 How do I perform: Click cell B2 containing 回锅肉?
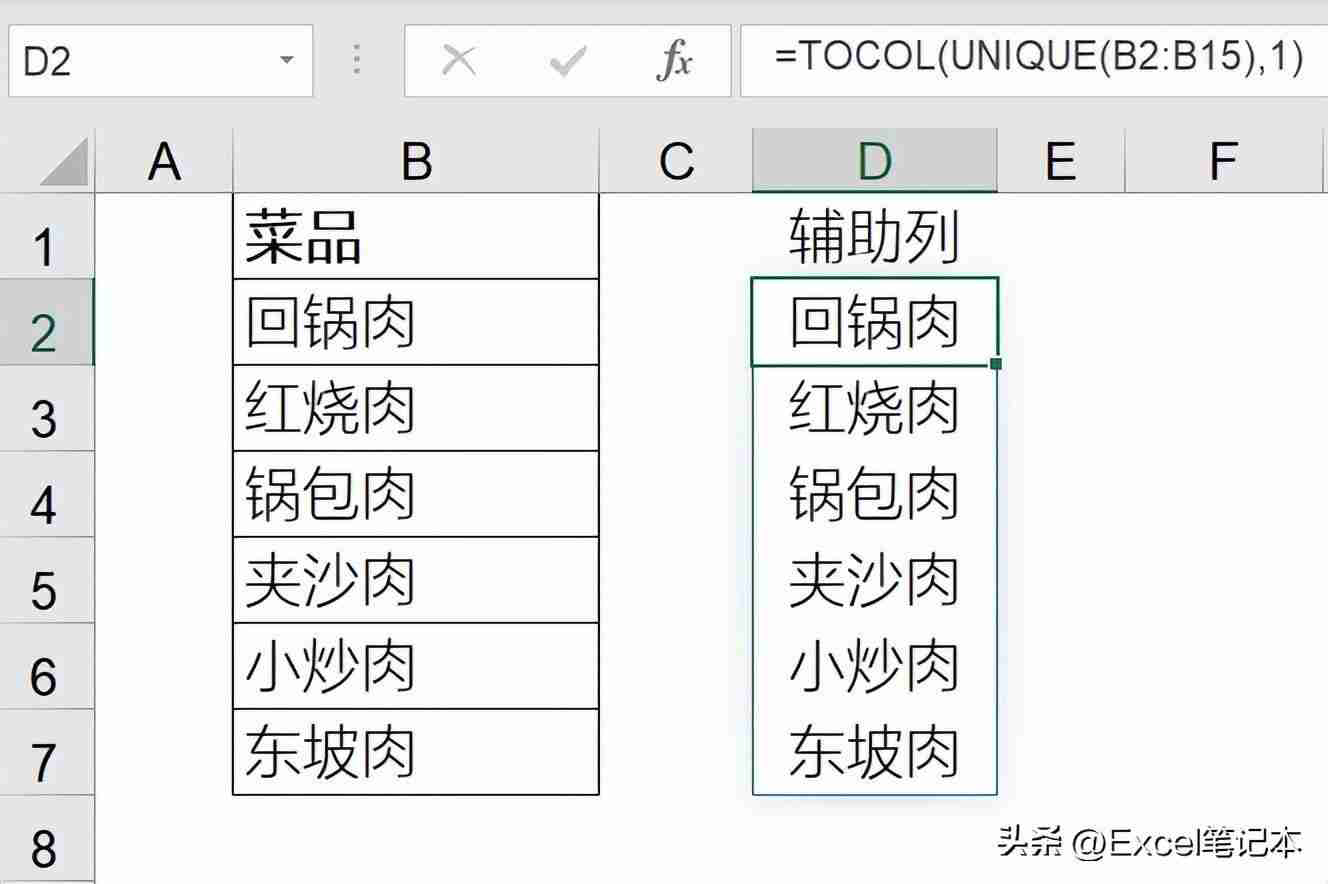coord(416,322)
